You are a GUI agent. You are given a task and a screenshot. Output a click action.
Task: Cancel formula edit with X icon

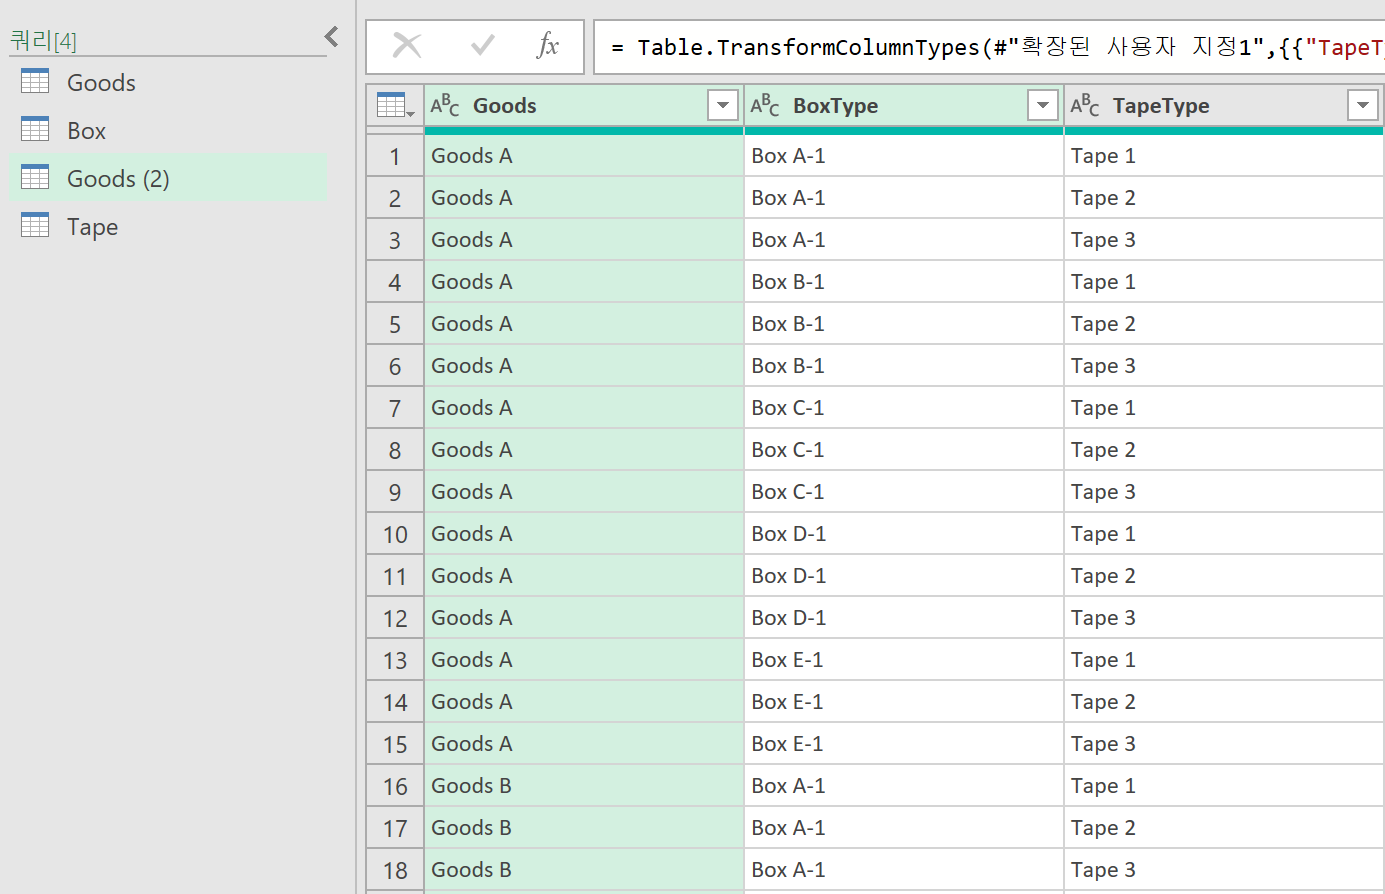pyautogui.click(x=407, y=45)
